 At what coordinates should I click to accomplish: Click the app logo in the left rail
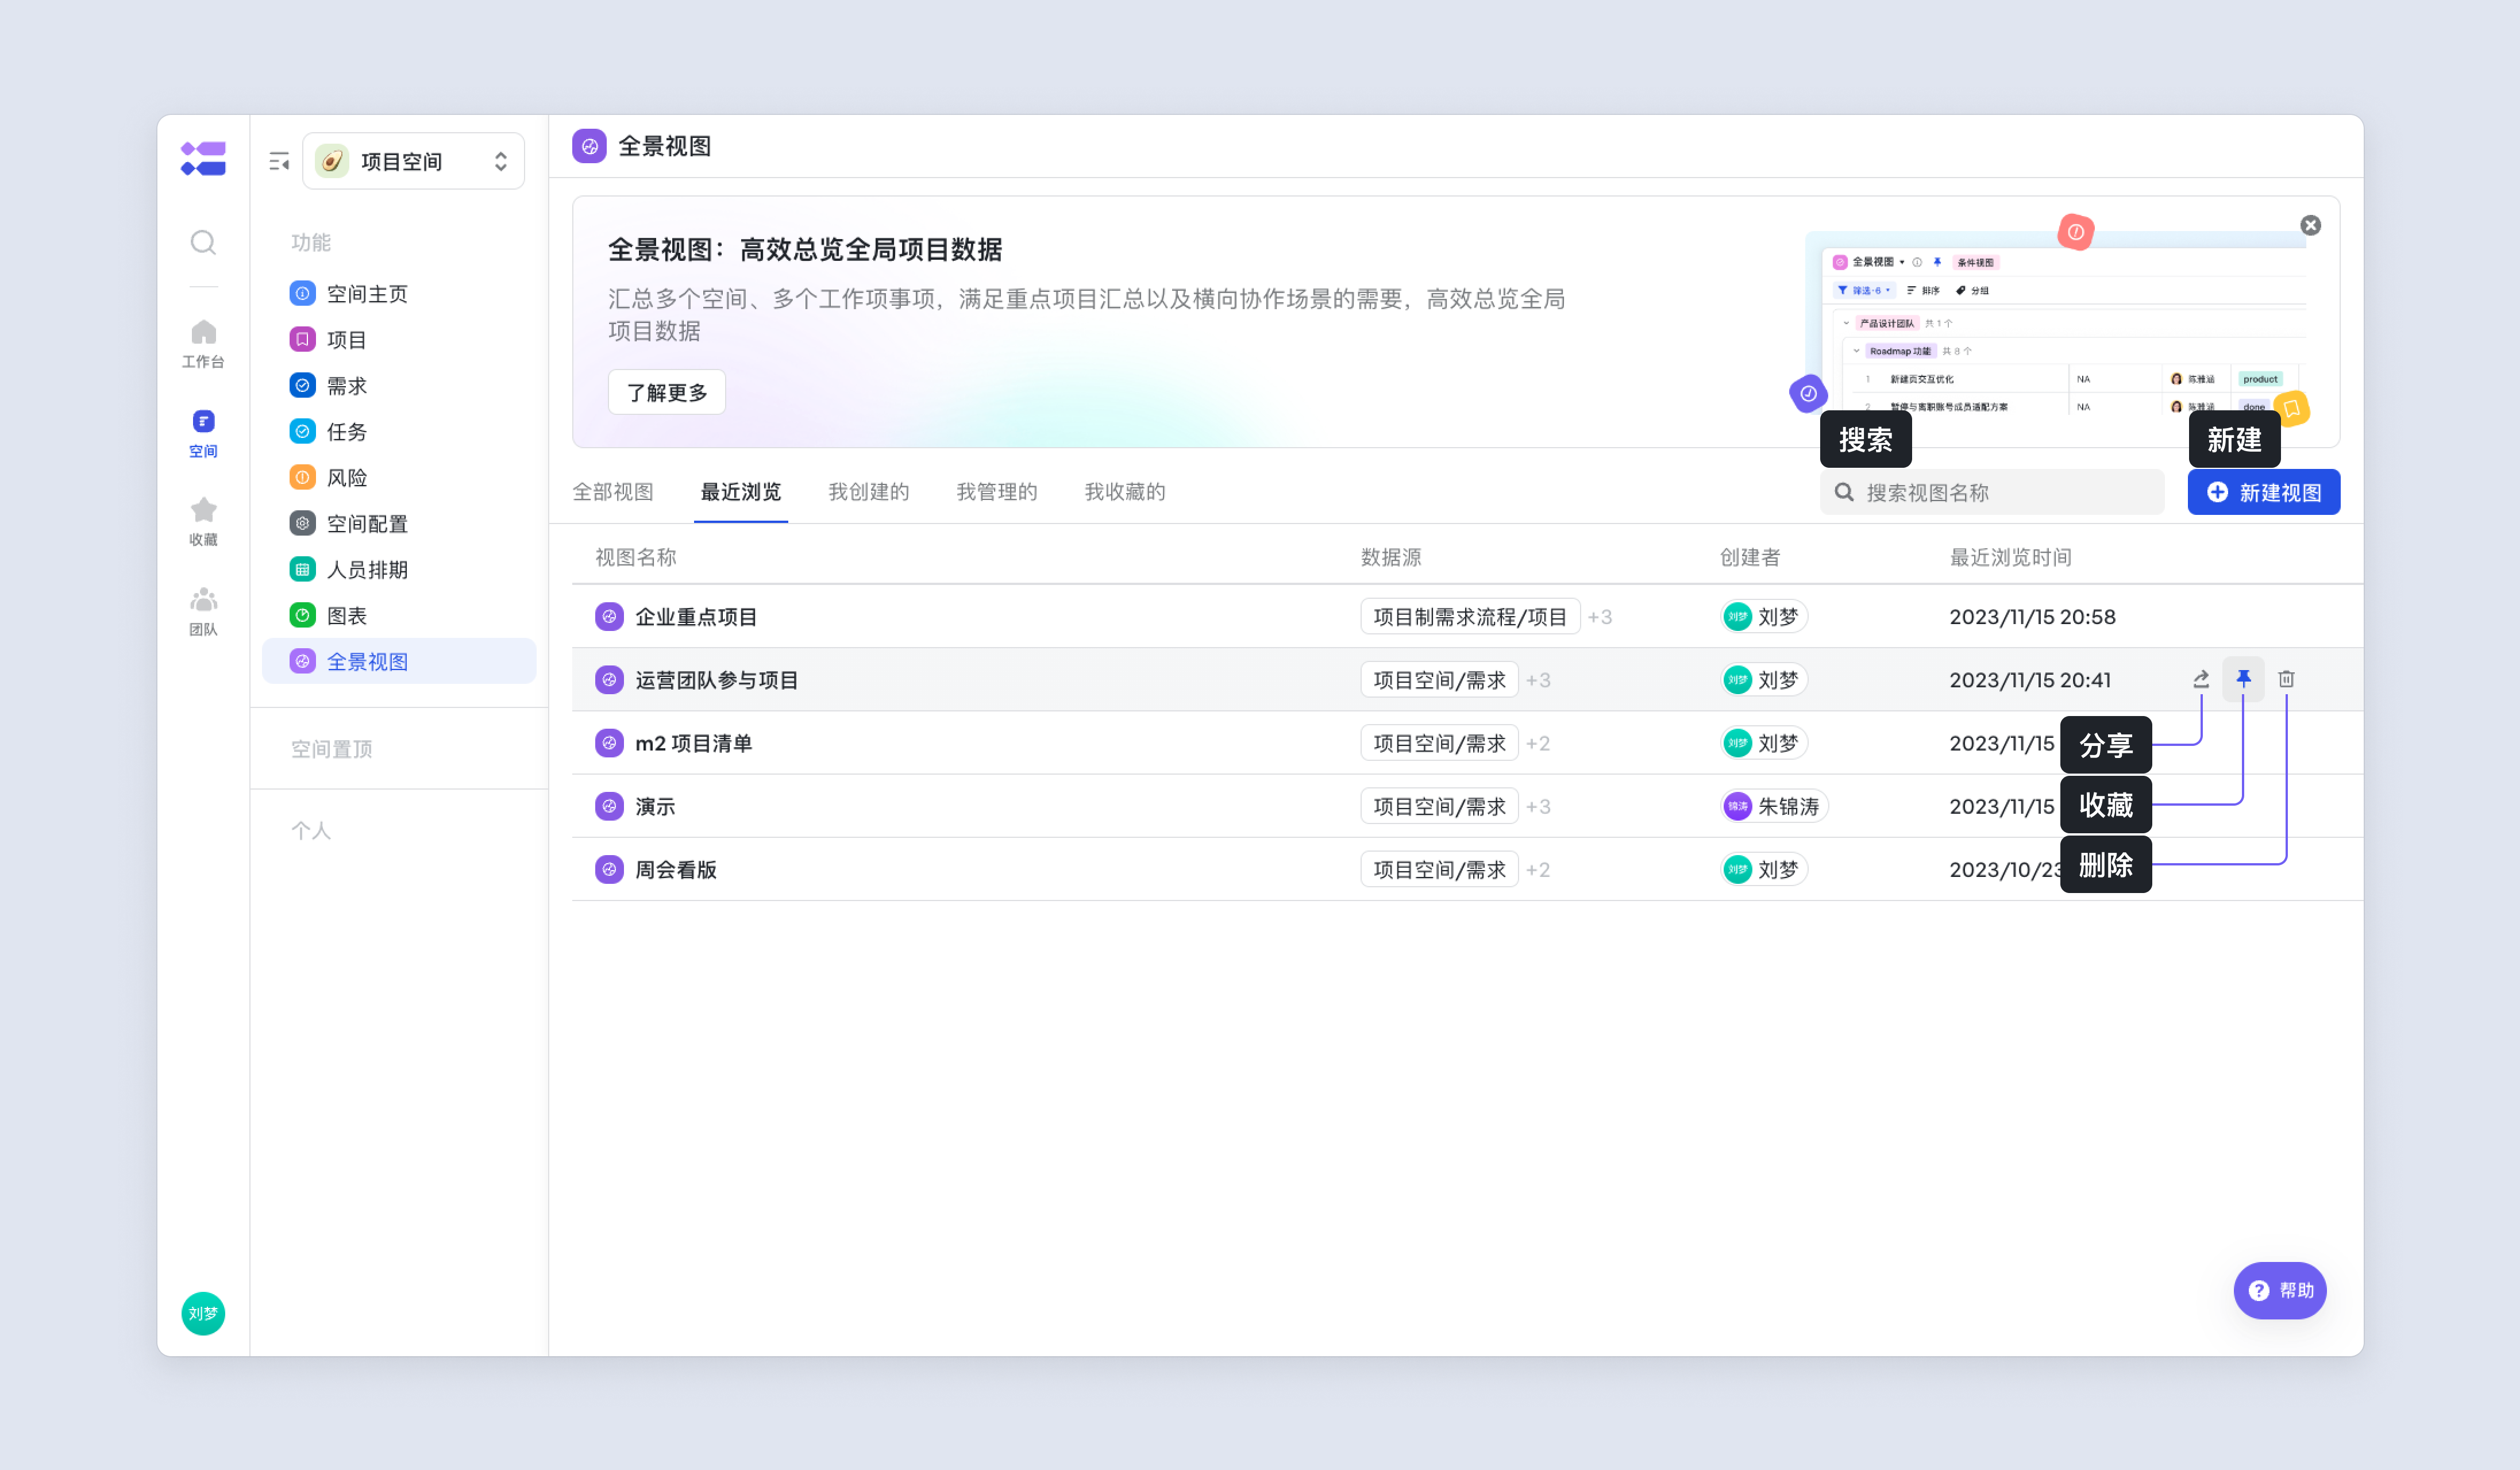point(203,159)
